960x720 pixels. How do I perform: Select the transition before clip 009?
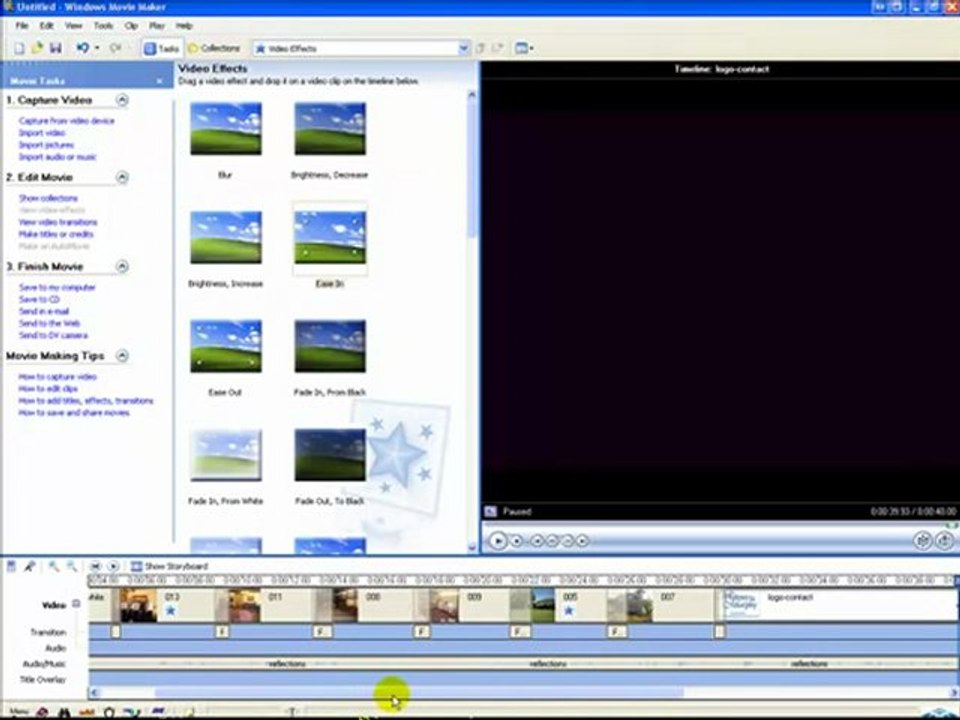click(421, 631)
